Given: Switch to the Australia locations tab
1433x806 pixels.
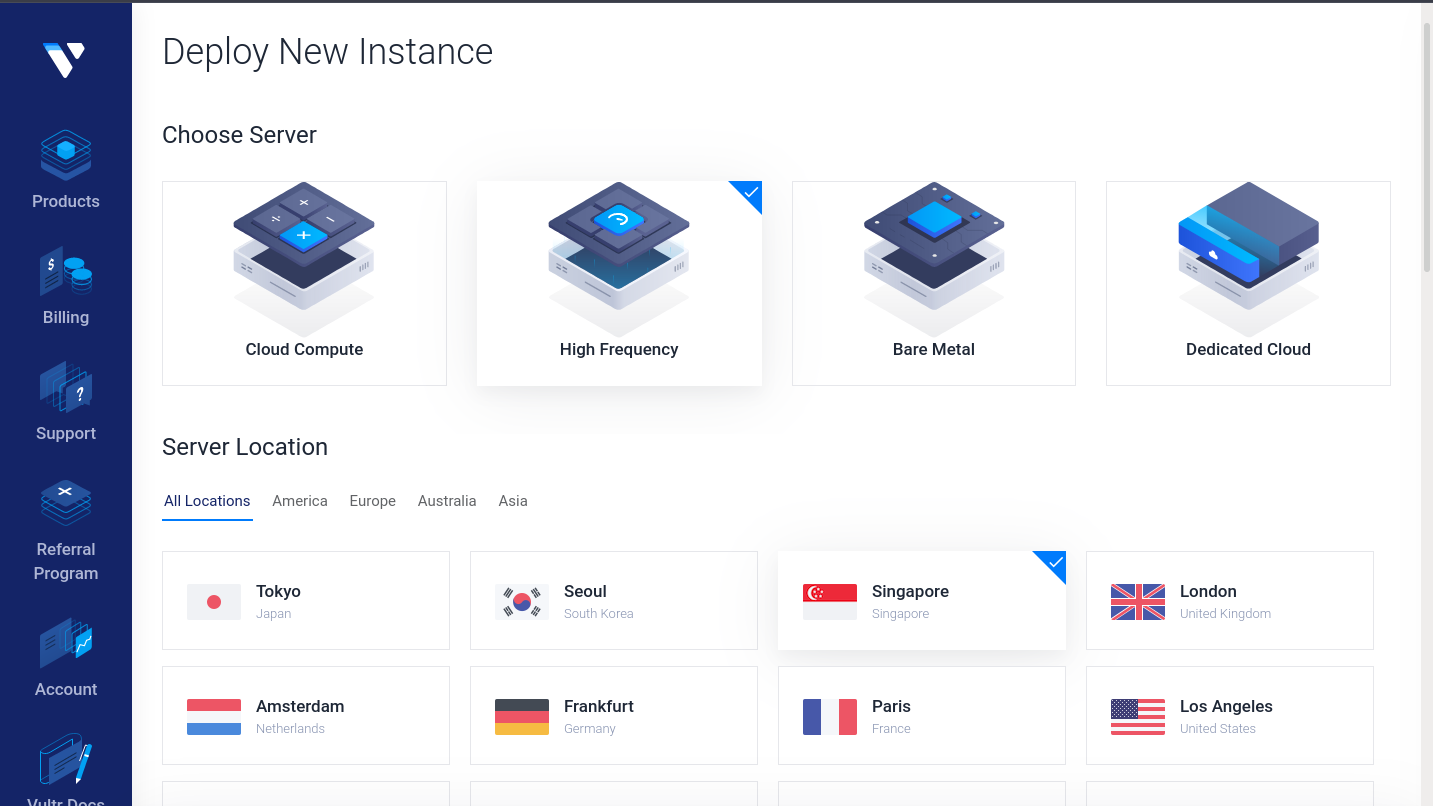Looking at the screenshot, I should (x=447, y=501).
